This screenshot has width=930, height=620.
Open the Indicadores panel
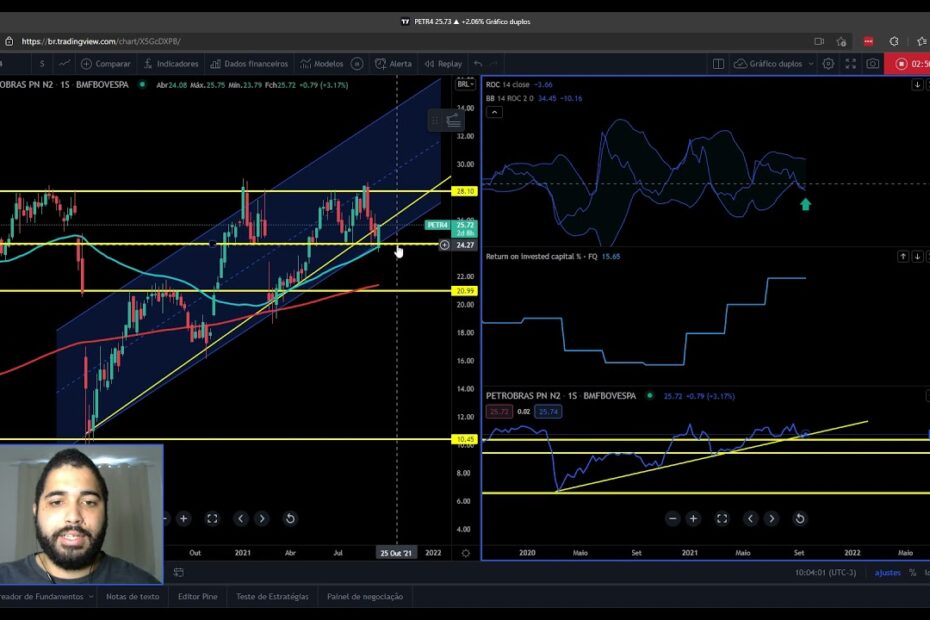pos(171,63)
